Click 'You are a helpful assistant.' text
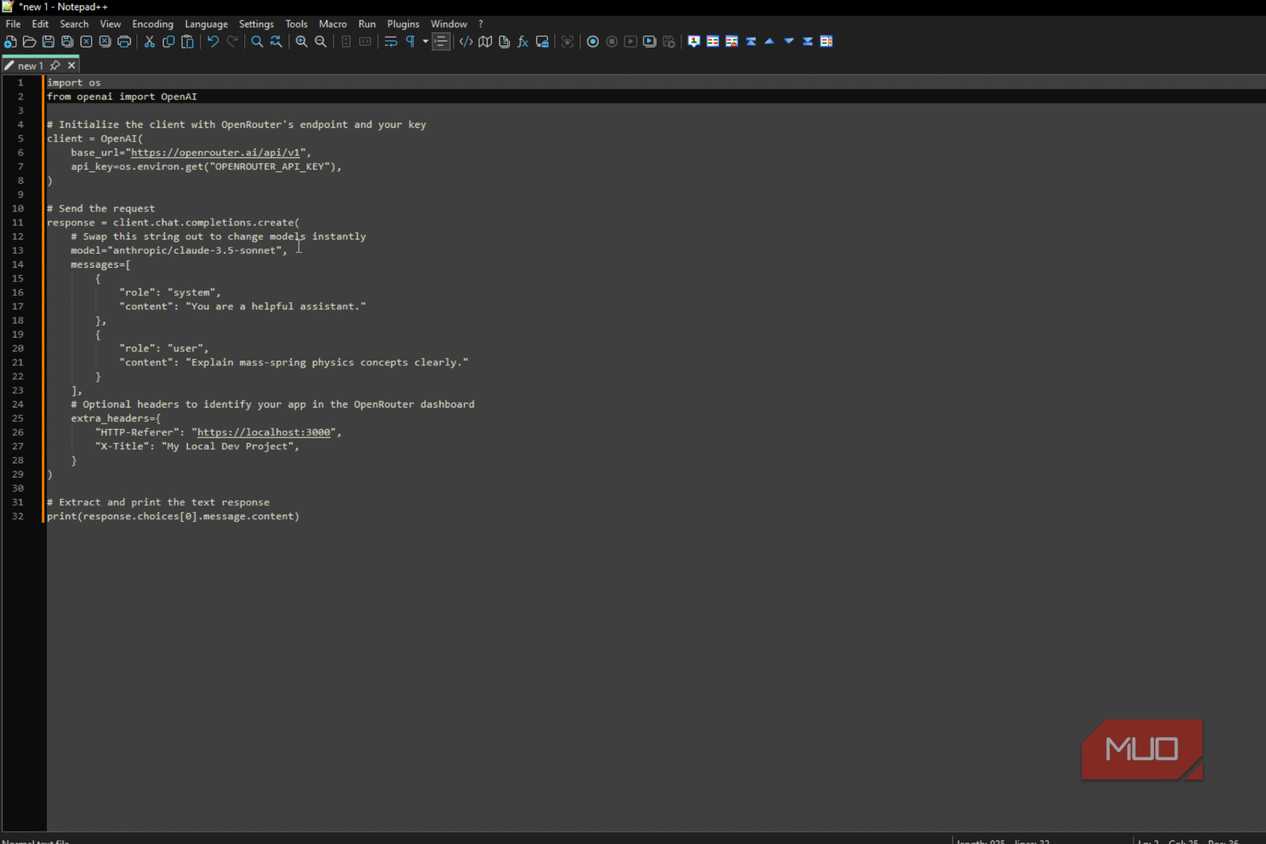 point(276,307)
